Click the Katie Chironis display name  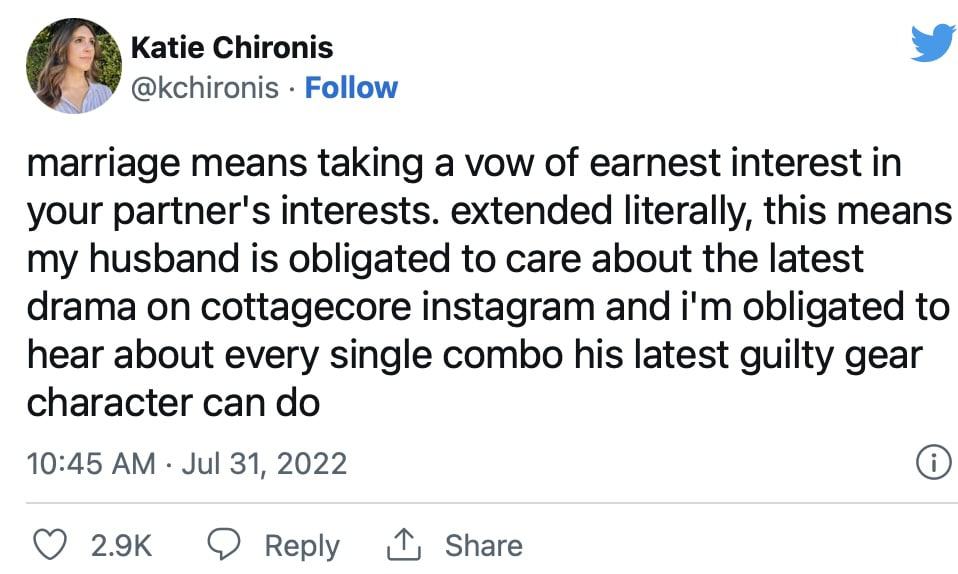click(232, 47)
